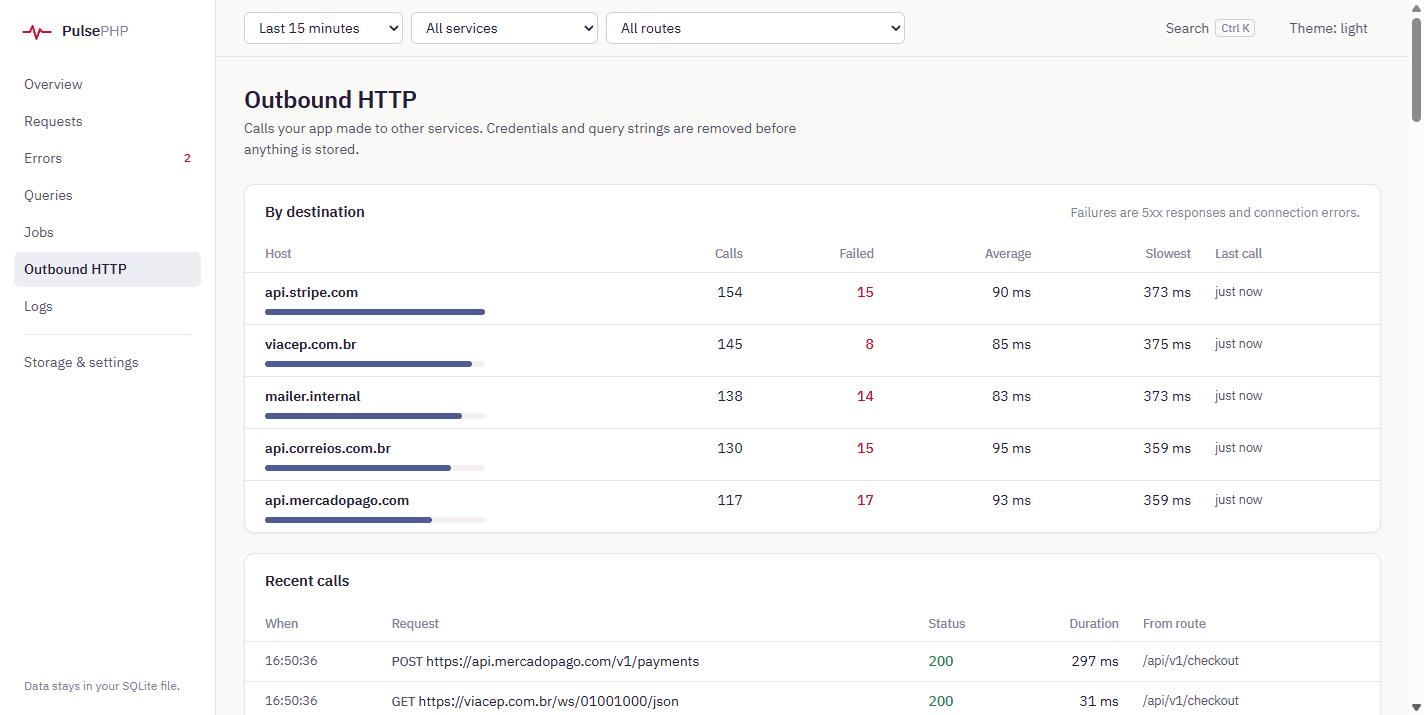
Task: Open the mailer.internal destination
Action: click(312, 396)
